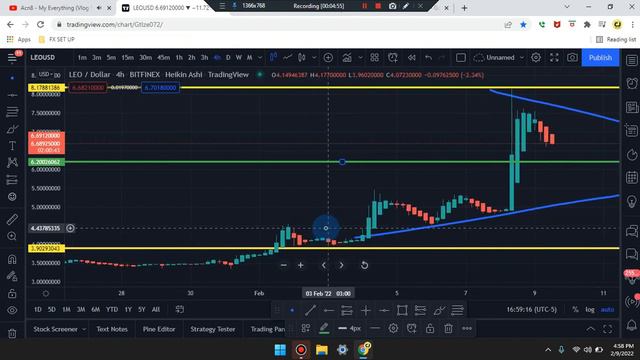Switch to the 1h timeframe

179,58
